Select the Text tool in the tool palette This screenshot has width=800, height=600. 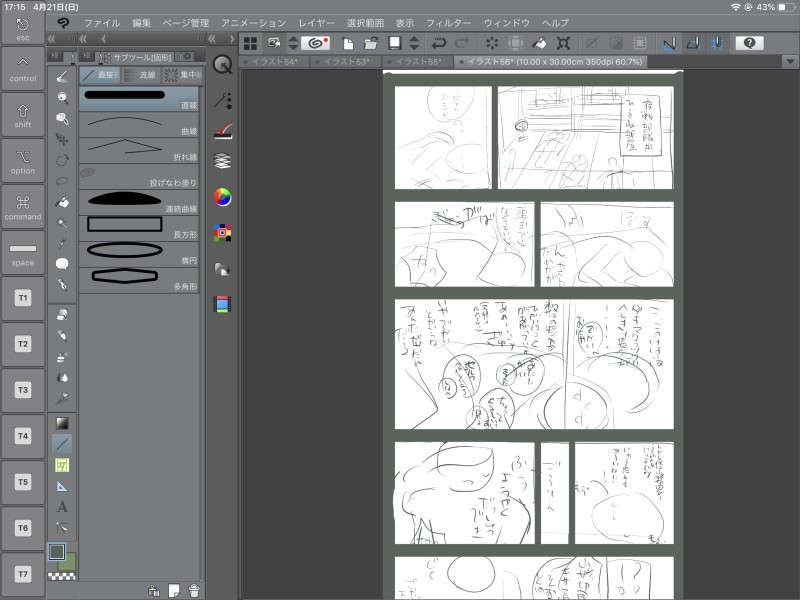coord(62,507)
